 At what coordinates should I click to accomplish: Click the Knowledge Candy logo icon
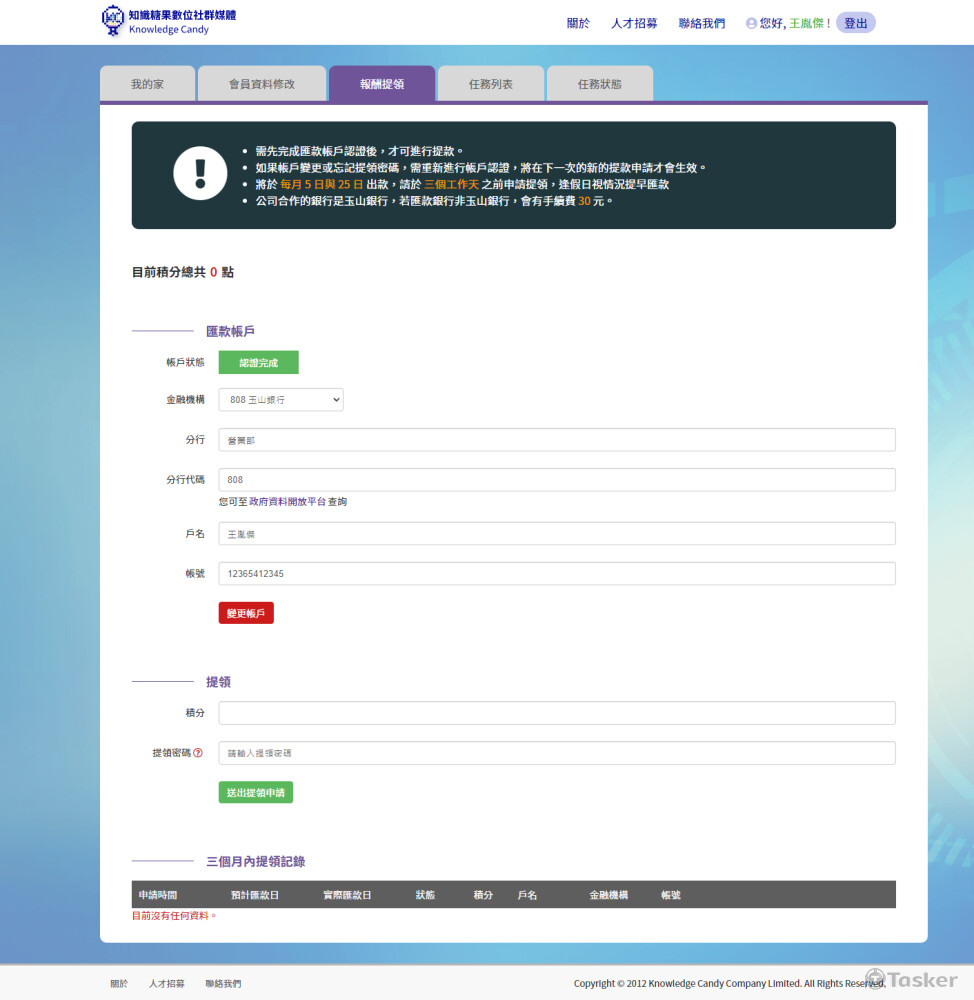click(113, 21)
